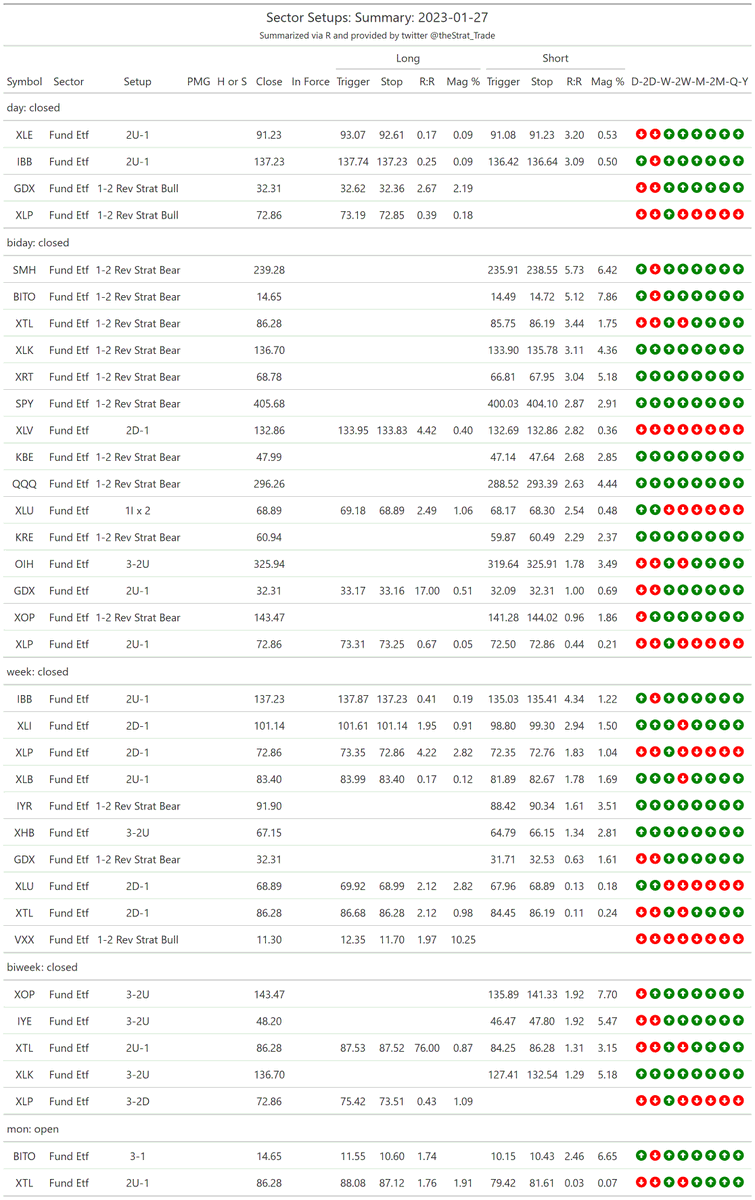Click the green arrow in the XLP 73.19 trigger row

669,214
